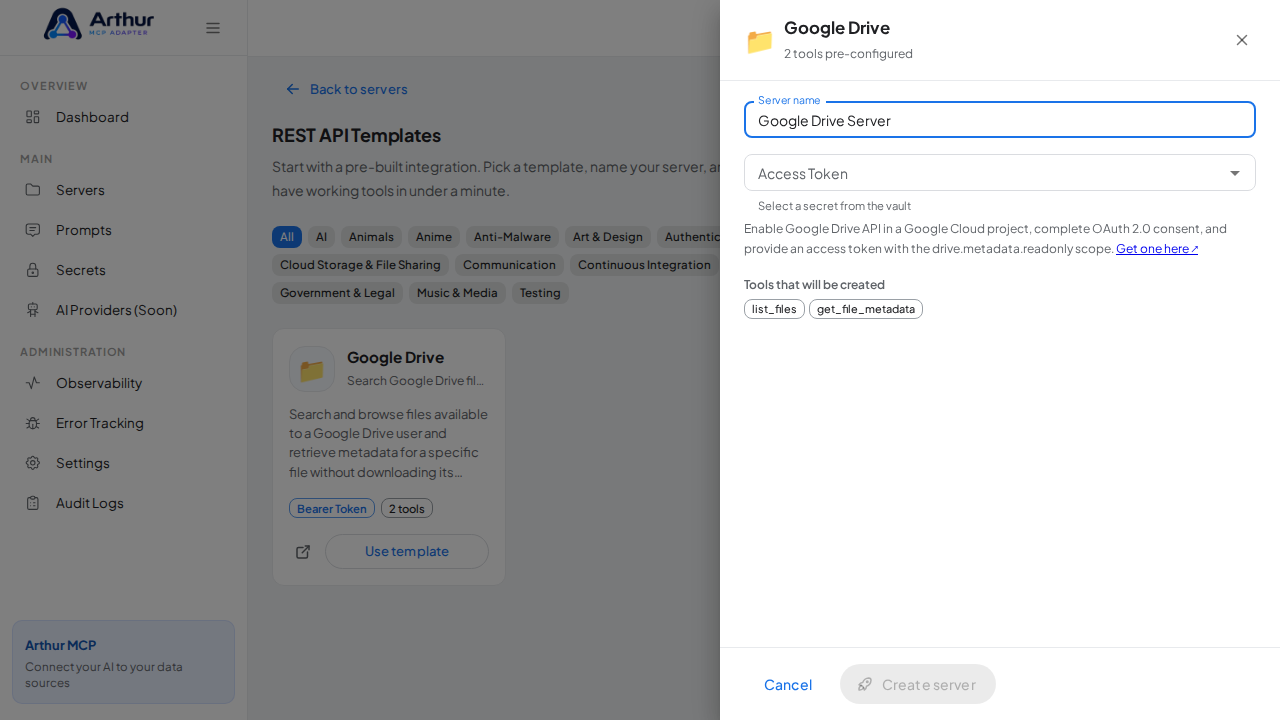This screenshot has width=1280, height=720.
Task: Click the Use template button
Action: [407, 552]
